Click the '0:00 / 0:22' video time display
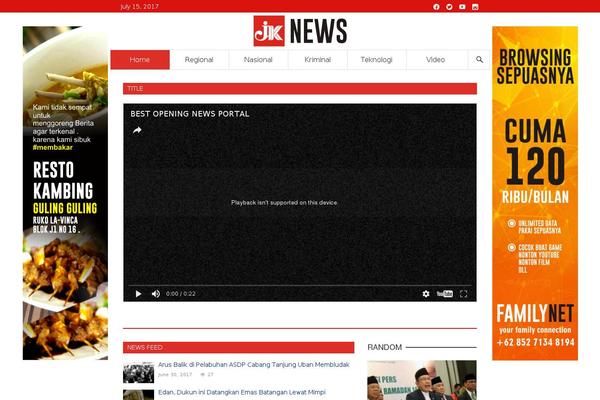The image size is (600, 400). (x=181, y=294)
